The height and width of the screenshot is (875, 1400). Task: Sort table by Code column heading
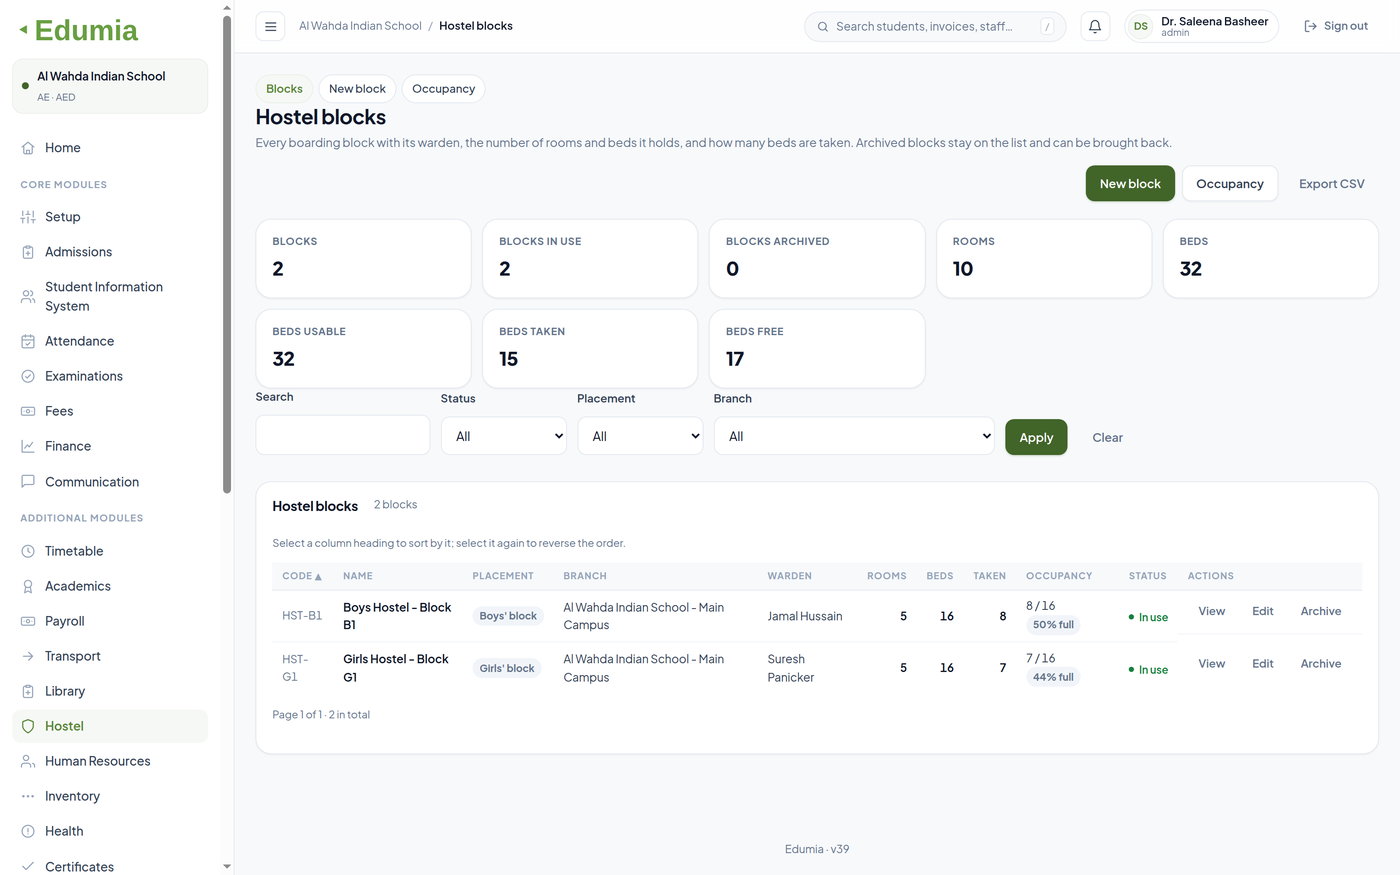point(302,576)
